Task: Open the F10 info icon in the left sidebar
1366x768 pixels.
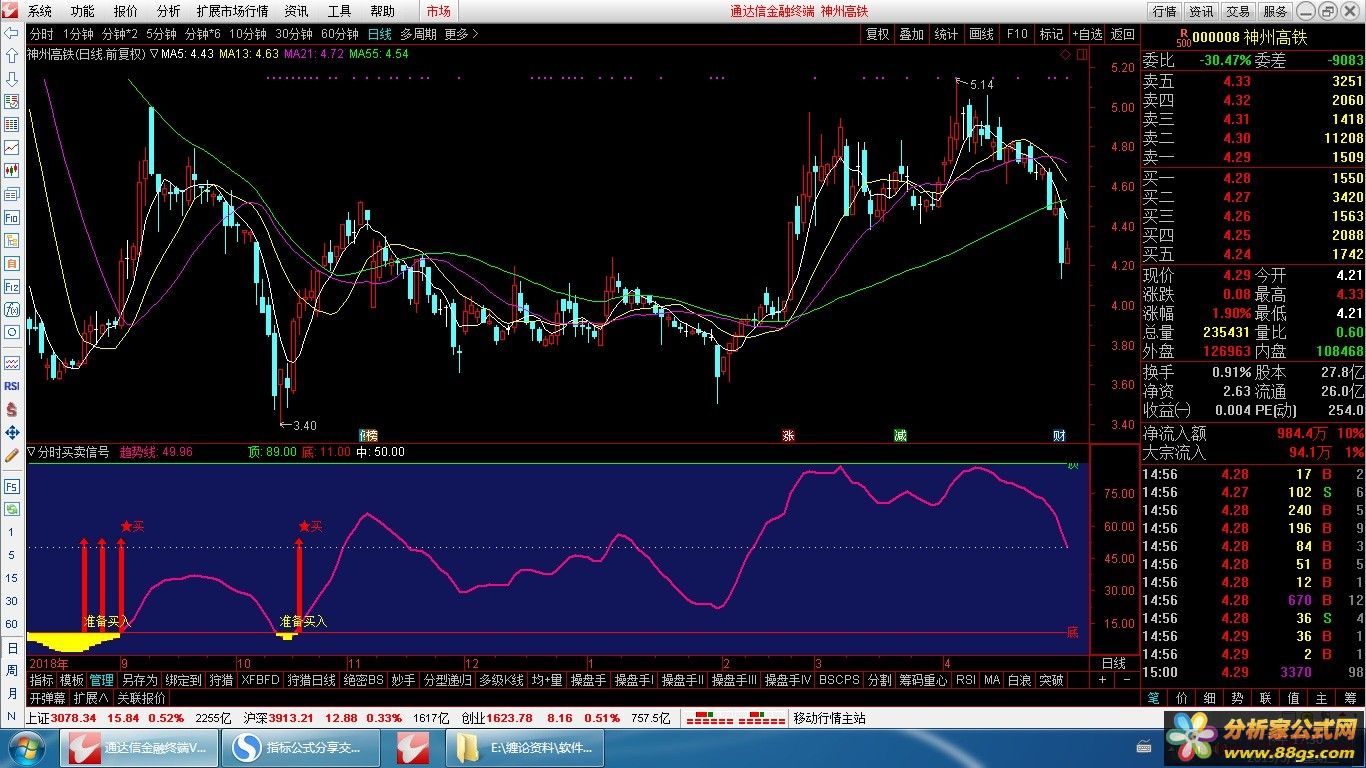Action: click(12, 217)
